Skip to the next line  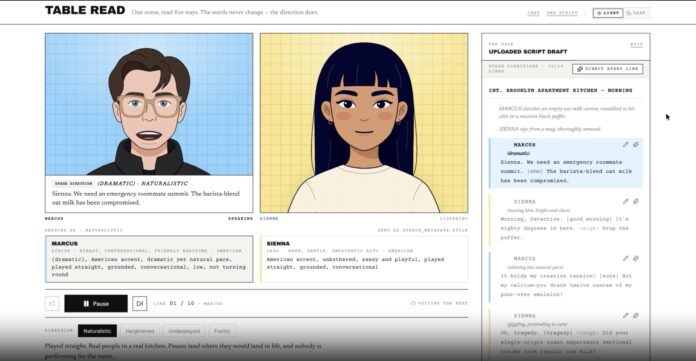point(139,304)
